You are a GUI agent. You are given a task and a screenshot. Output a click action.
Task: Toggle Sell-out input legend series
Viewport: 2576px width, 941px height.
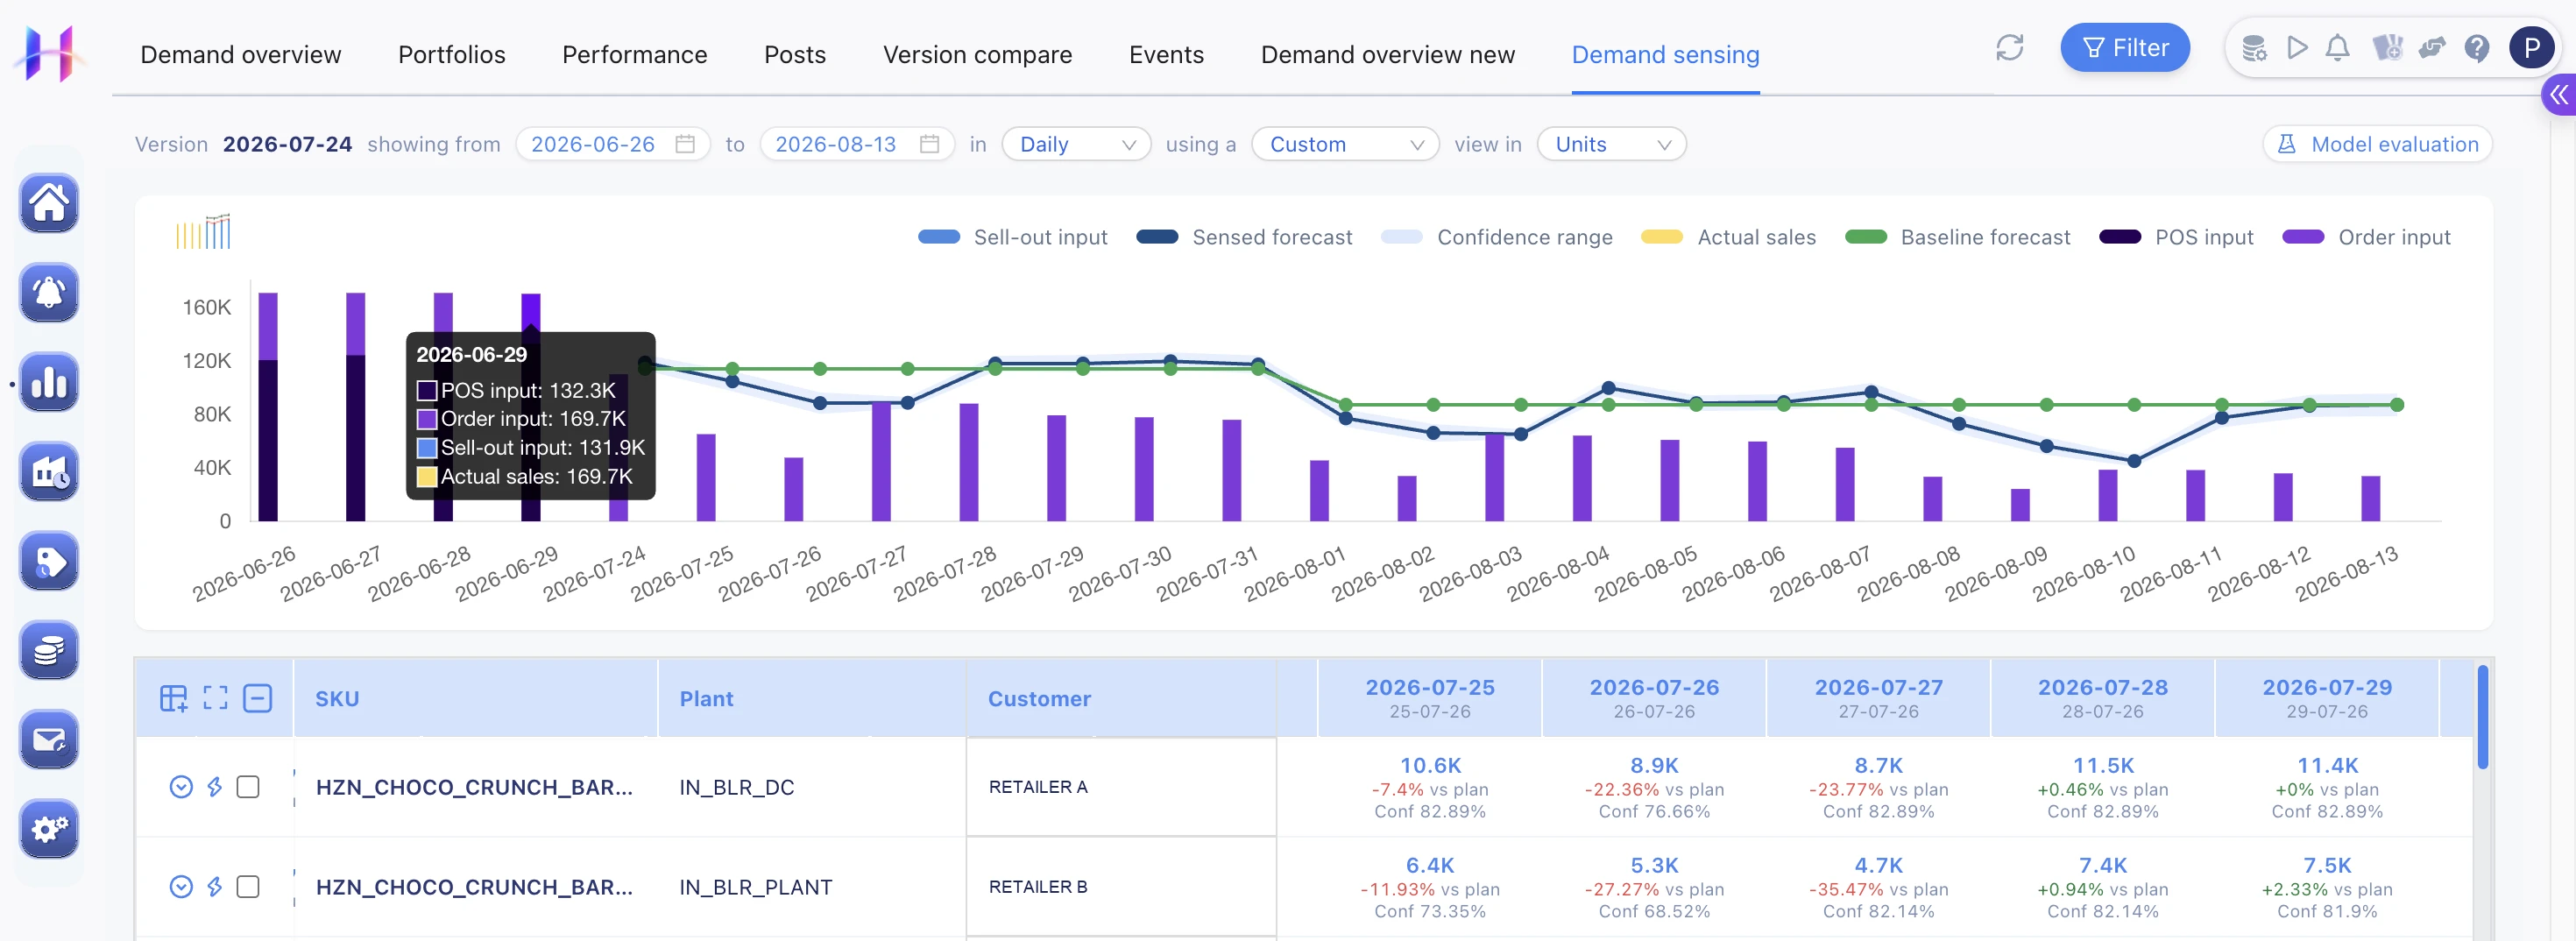pos(1012,237)
